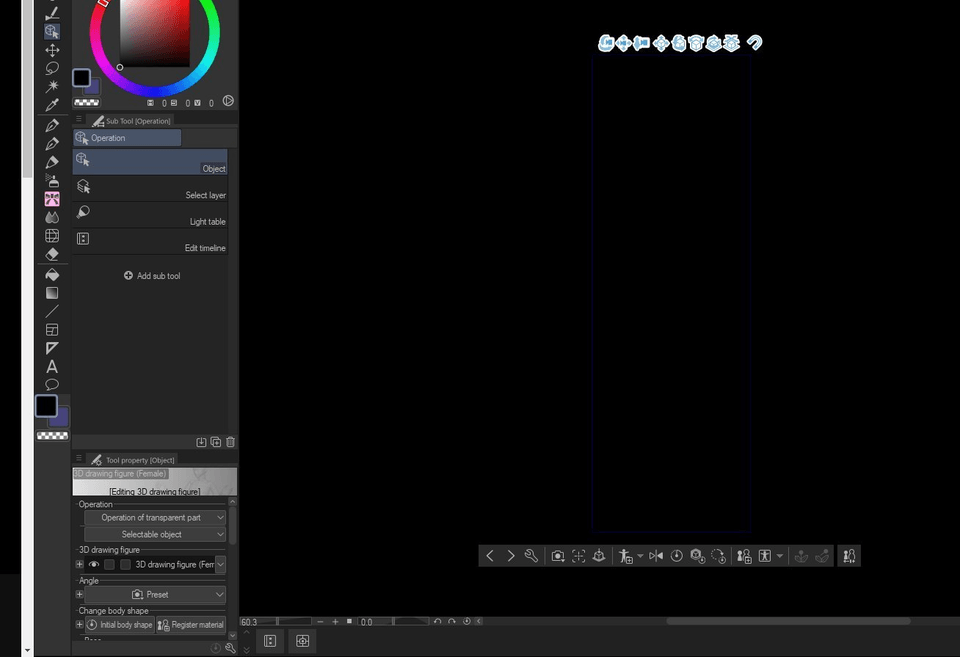Delete sub tool with trash icon
This screenshot has width=960, height=657.
point(230,442)
